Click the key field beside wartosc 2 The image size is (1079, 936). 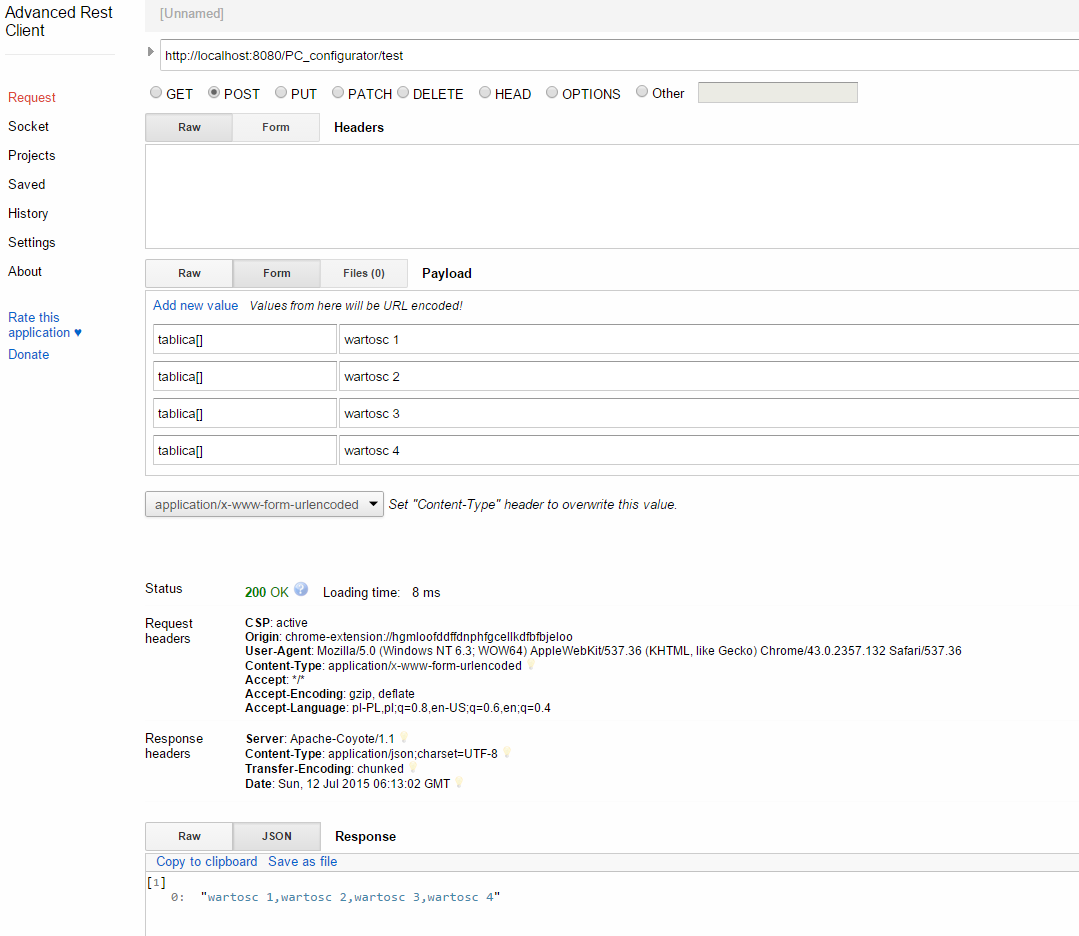(244, 376)
